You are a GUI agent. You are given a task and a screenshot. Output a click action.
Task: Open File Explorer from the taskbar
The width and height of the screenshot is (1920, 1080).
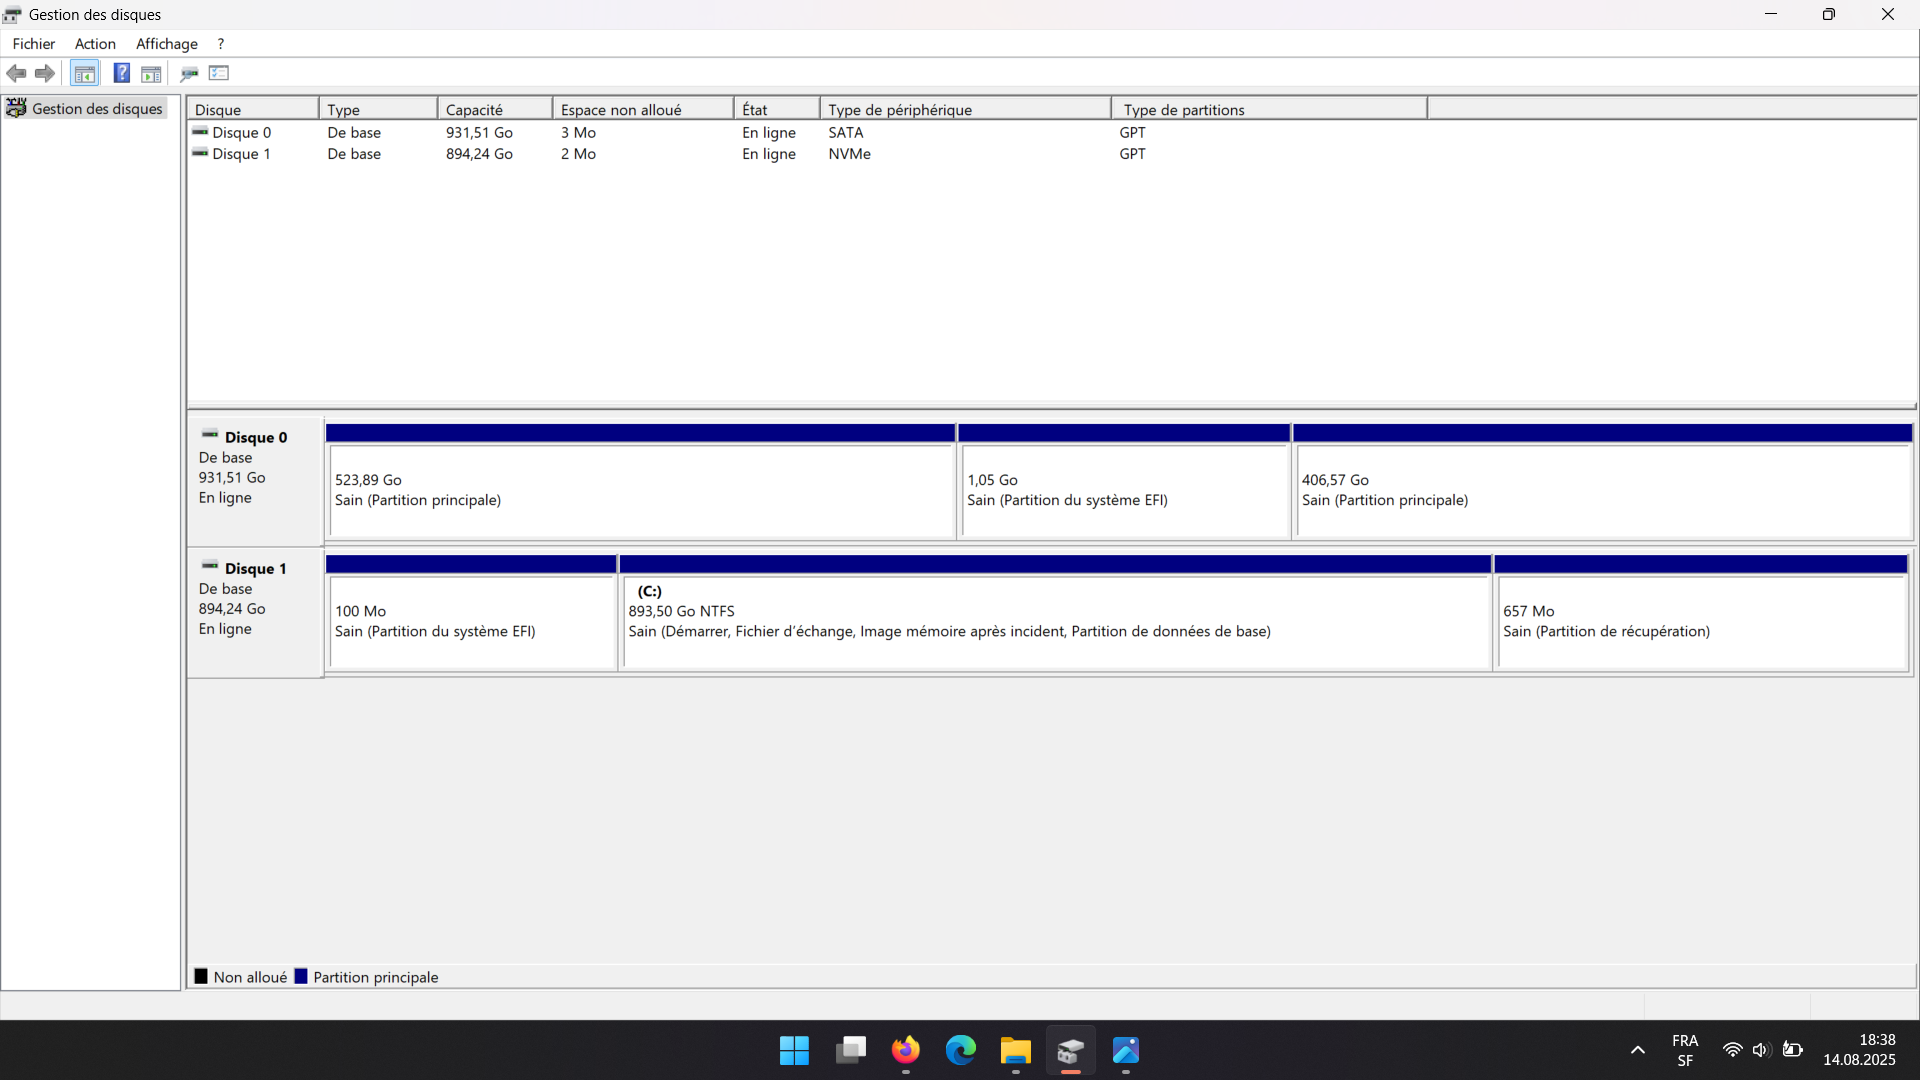pos(1016,1050)
